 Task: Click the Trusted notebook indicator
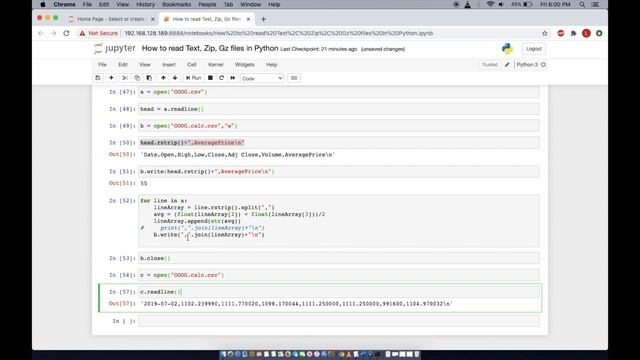(x=489, y=64)
